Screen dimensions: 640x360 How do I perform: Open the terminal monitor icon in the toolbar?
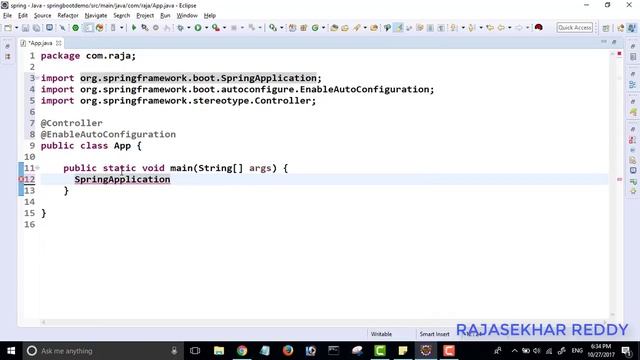49,28
